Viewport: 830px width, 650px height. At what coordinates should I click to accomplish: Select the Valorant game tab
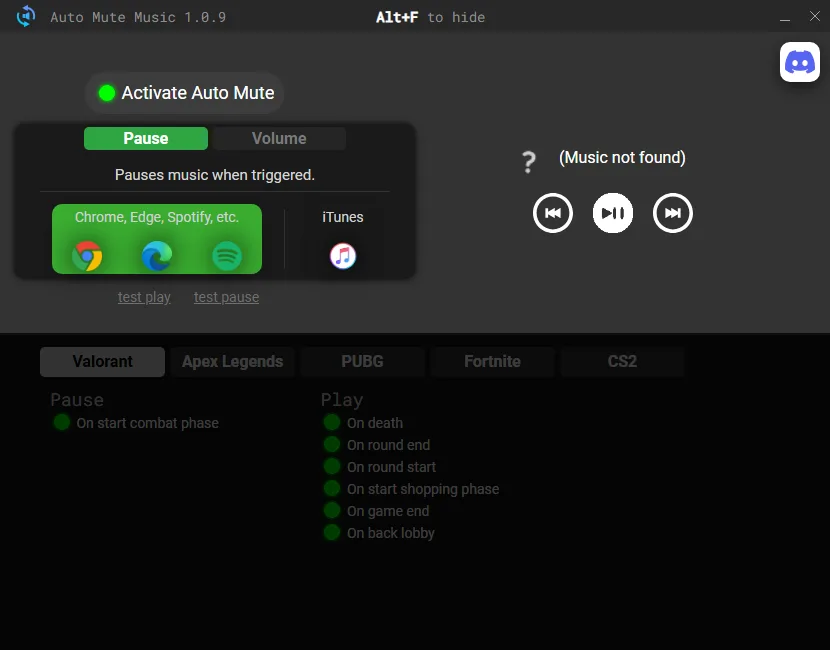click(x=103, y=362)
